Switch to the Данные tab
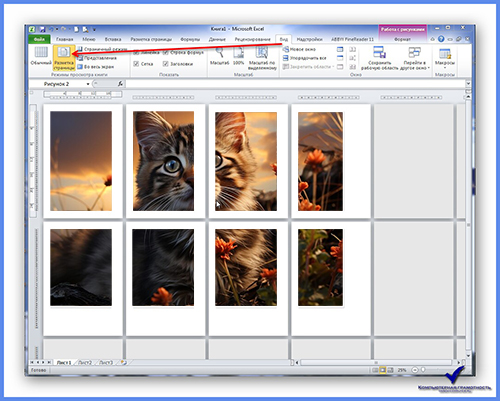The image size is (500, 401). click(x=217, y=39)
